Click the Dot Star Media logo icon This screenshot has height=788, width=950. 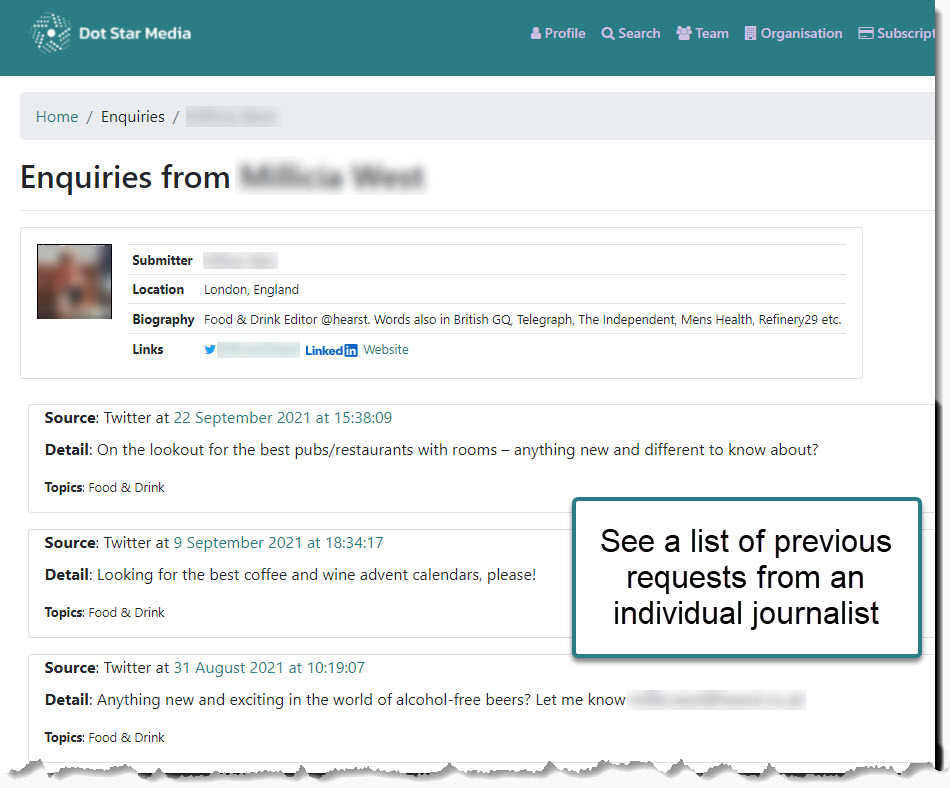(x=50, y=33)
